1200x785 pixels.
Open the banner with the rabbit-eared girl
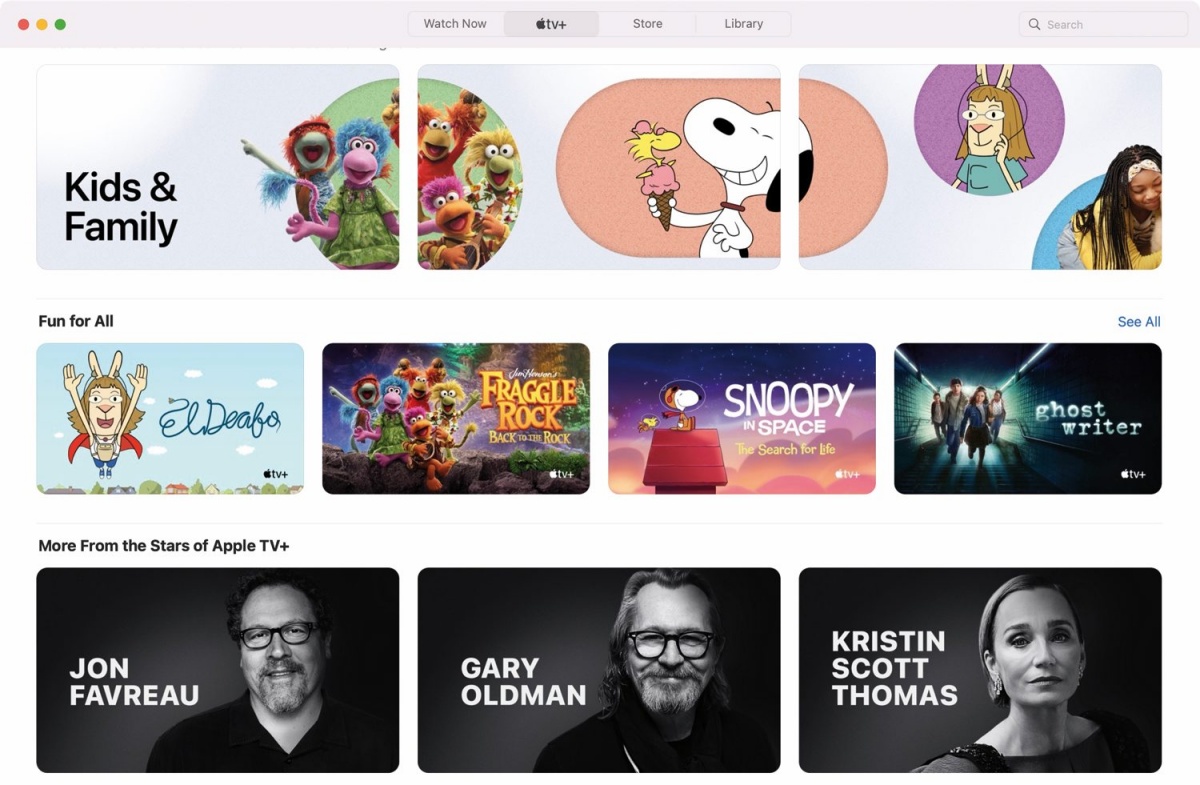coord(980,167)
